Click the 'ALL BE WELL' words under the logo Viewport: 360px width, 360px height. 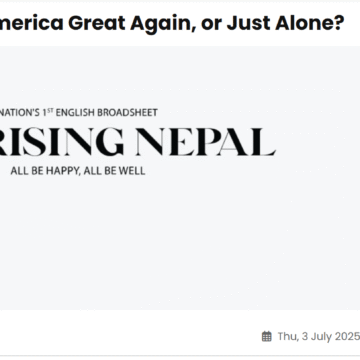pos(114,171)
